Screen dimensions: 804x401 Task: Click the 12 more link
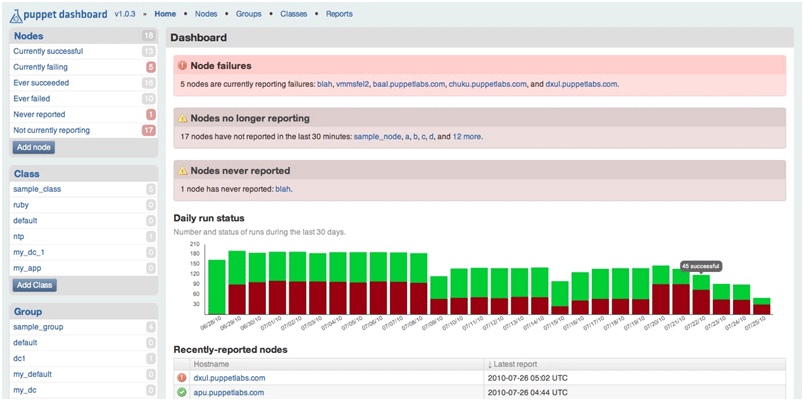pyautogui.click(x=467, y=137)
